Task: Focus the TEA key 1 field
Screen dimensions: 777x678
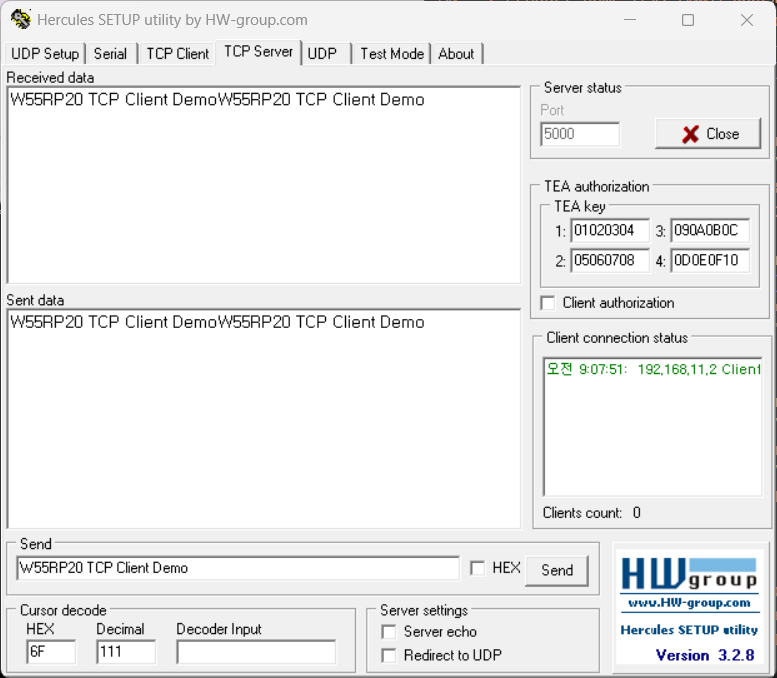Action: (609, 232)
